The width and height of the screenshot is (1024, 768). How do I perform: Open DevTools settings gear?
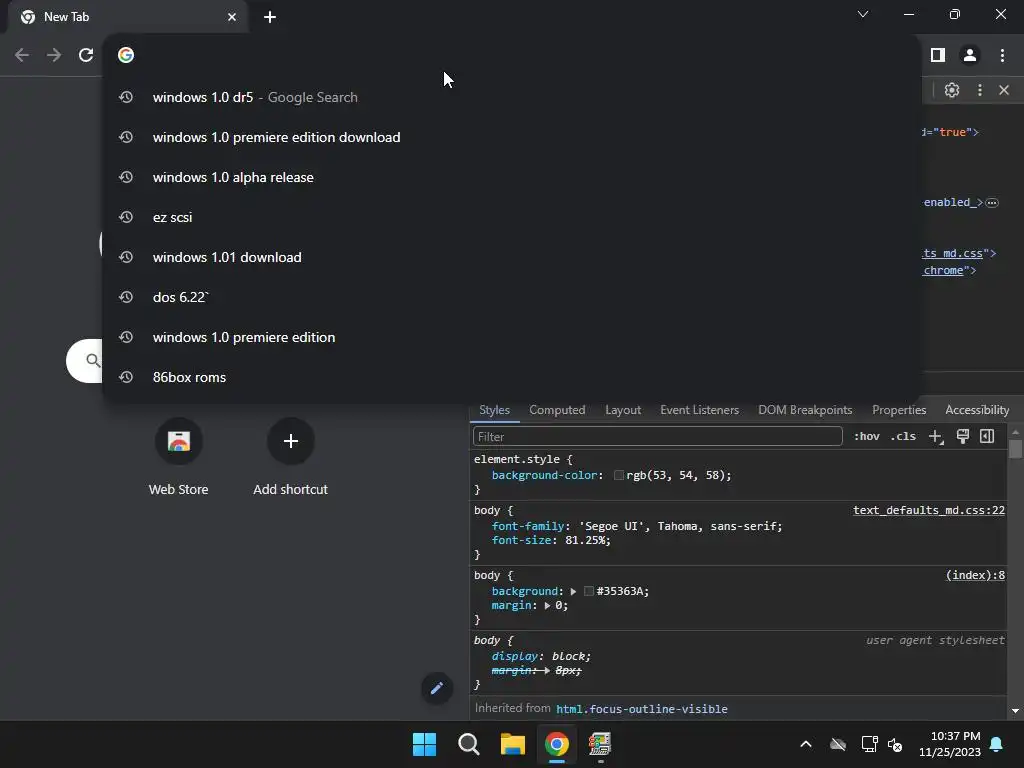[952, 89]
